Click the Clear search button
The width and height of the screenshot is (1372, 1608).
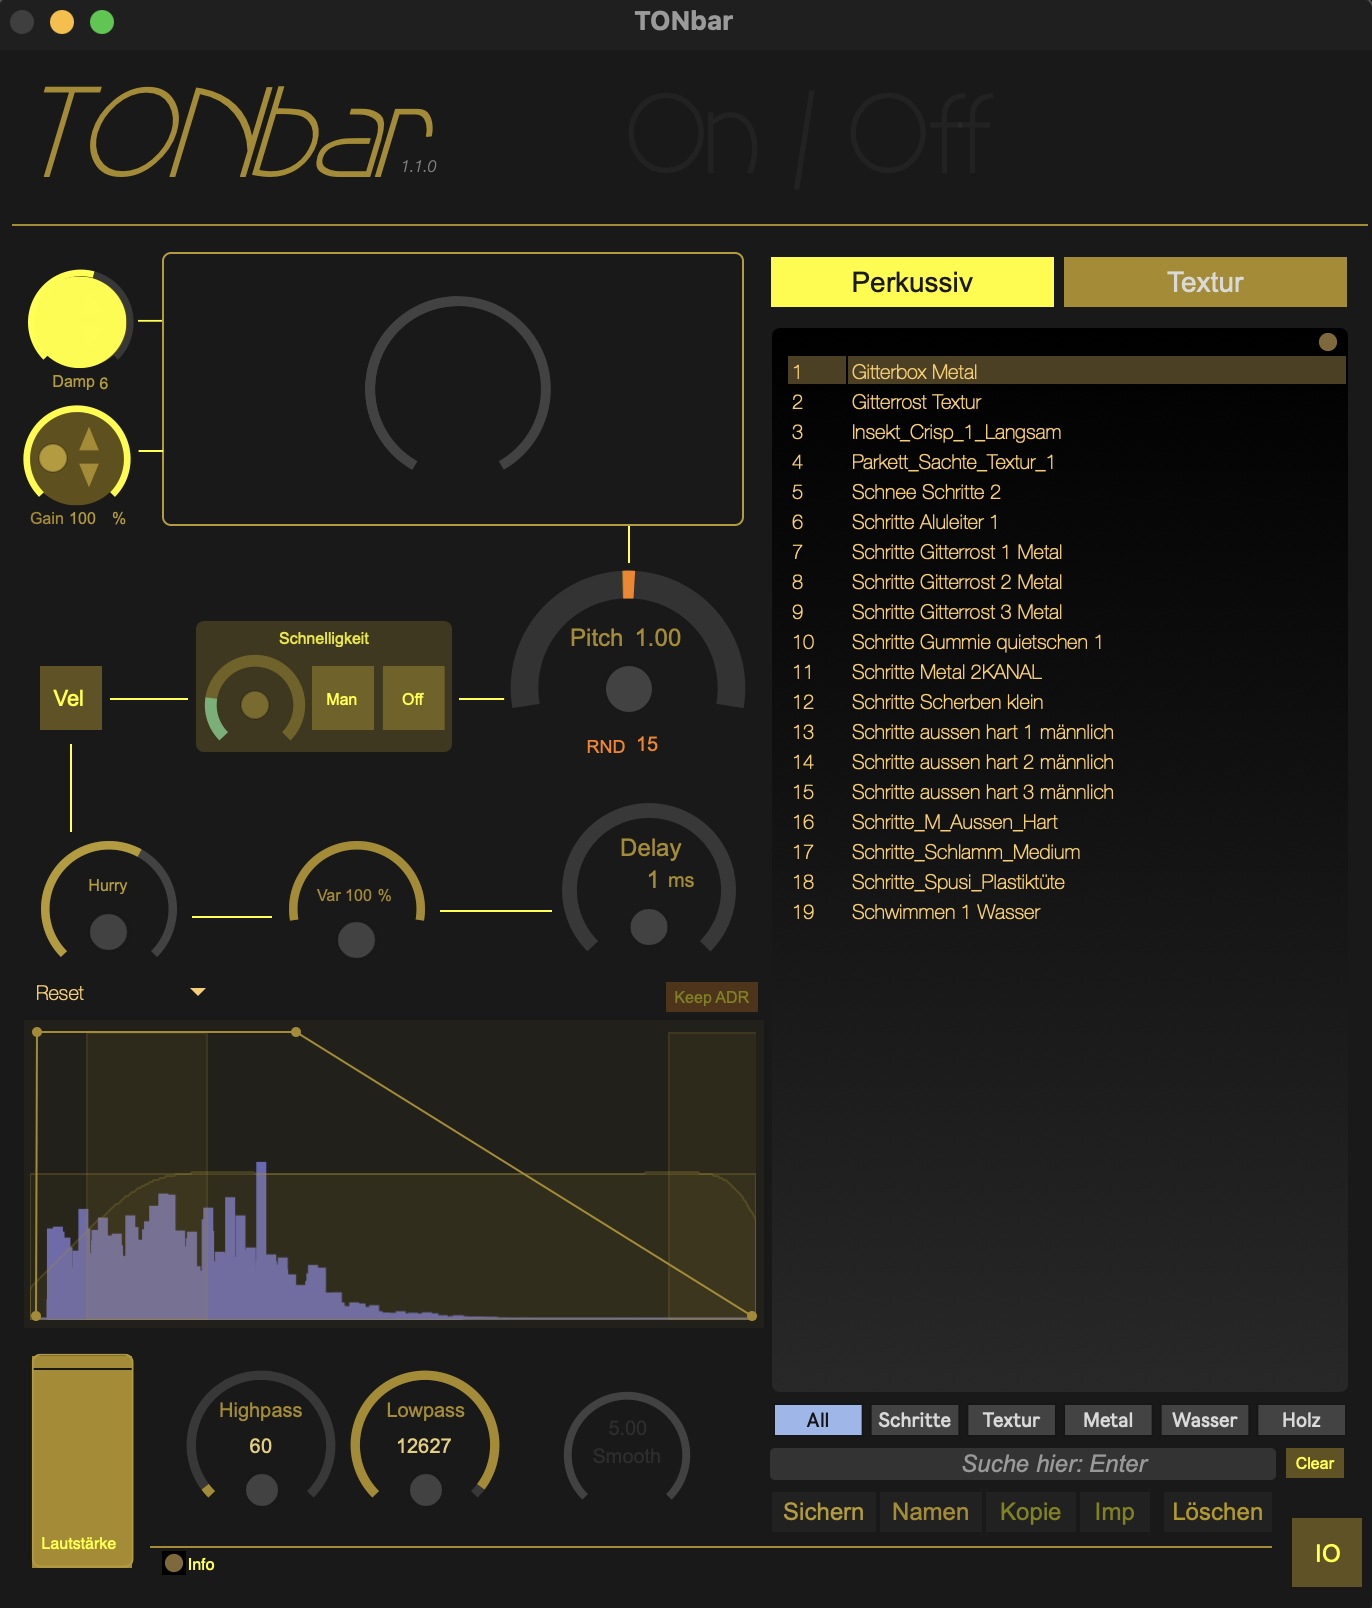(x=1314, y=1463)
